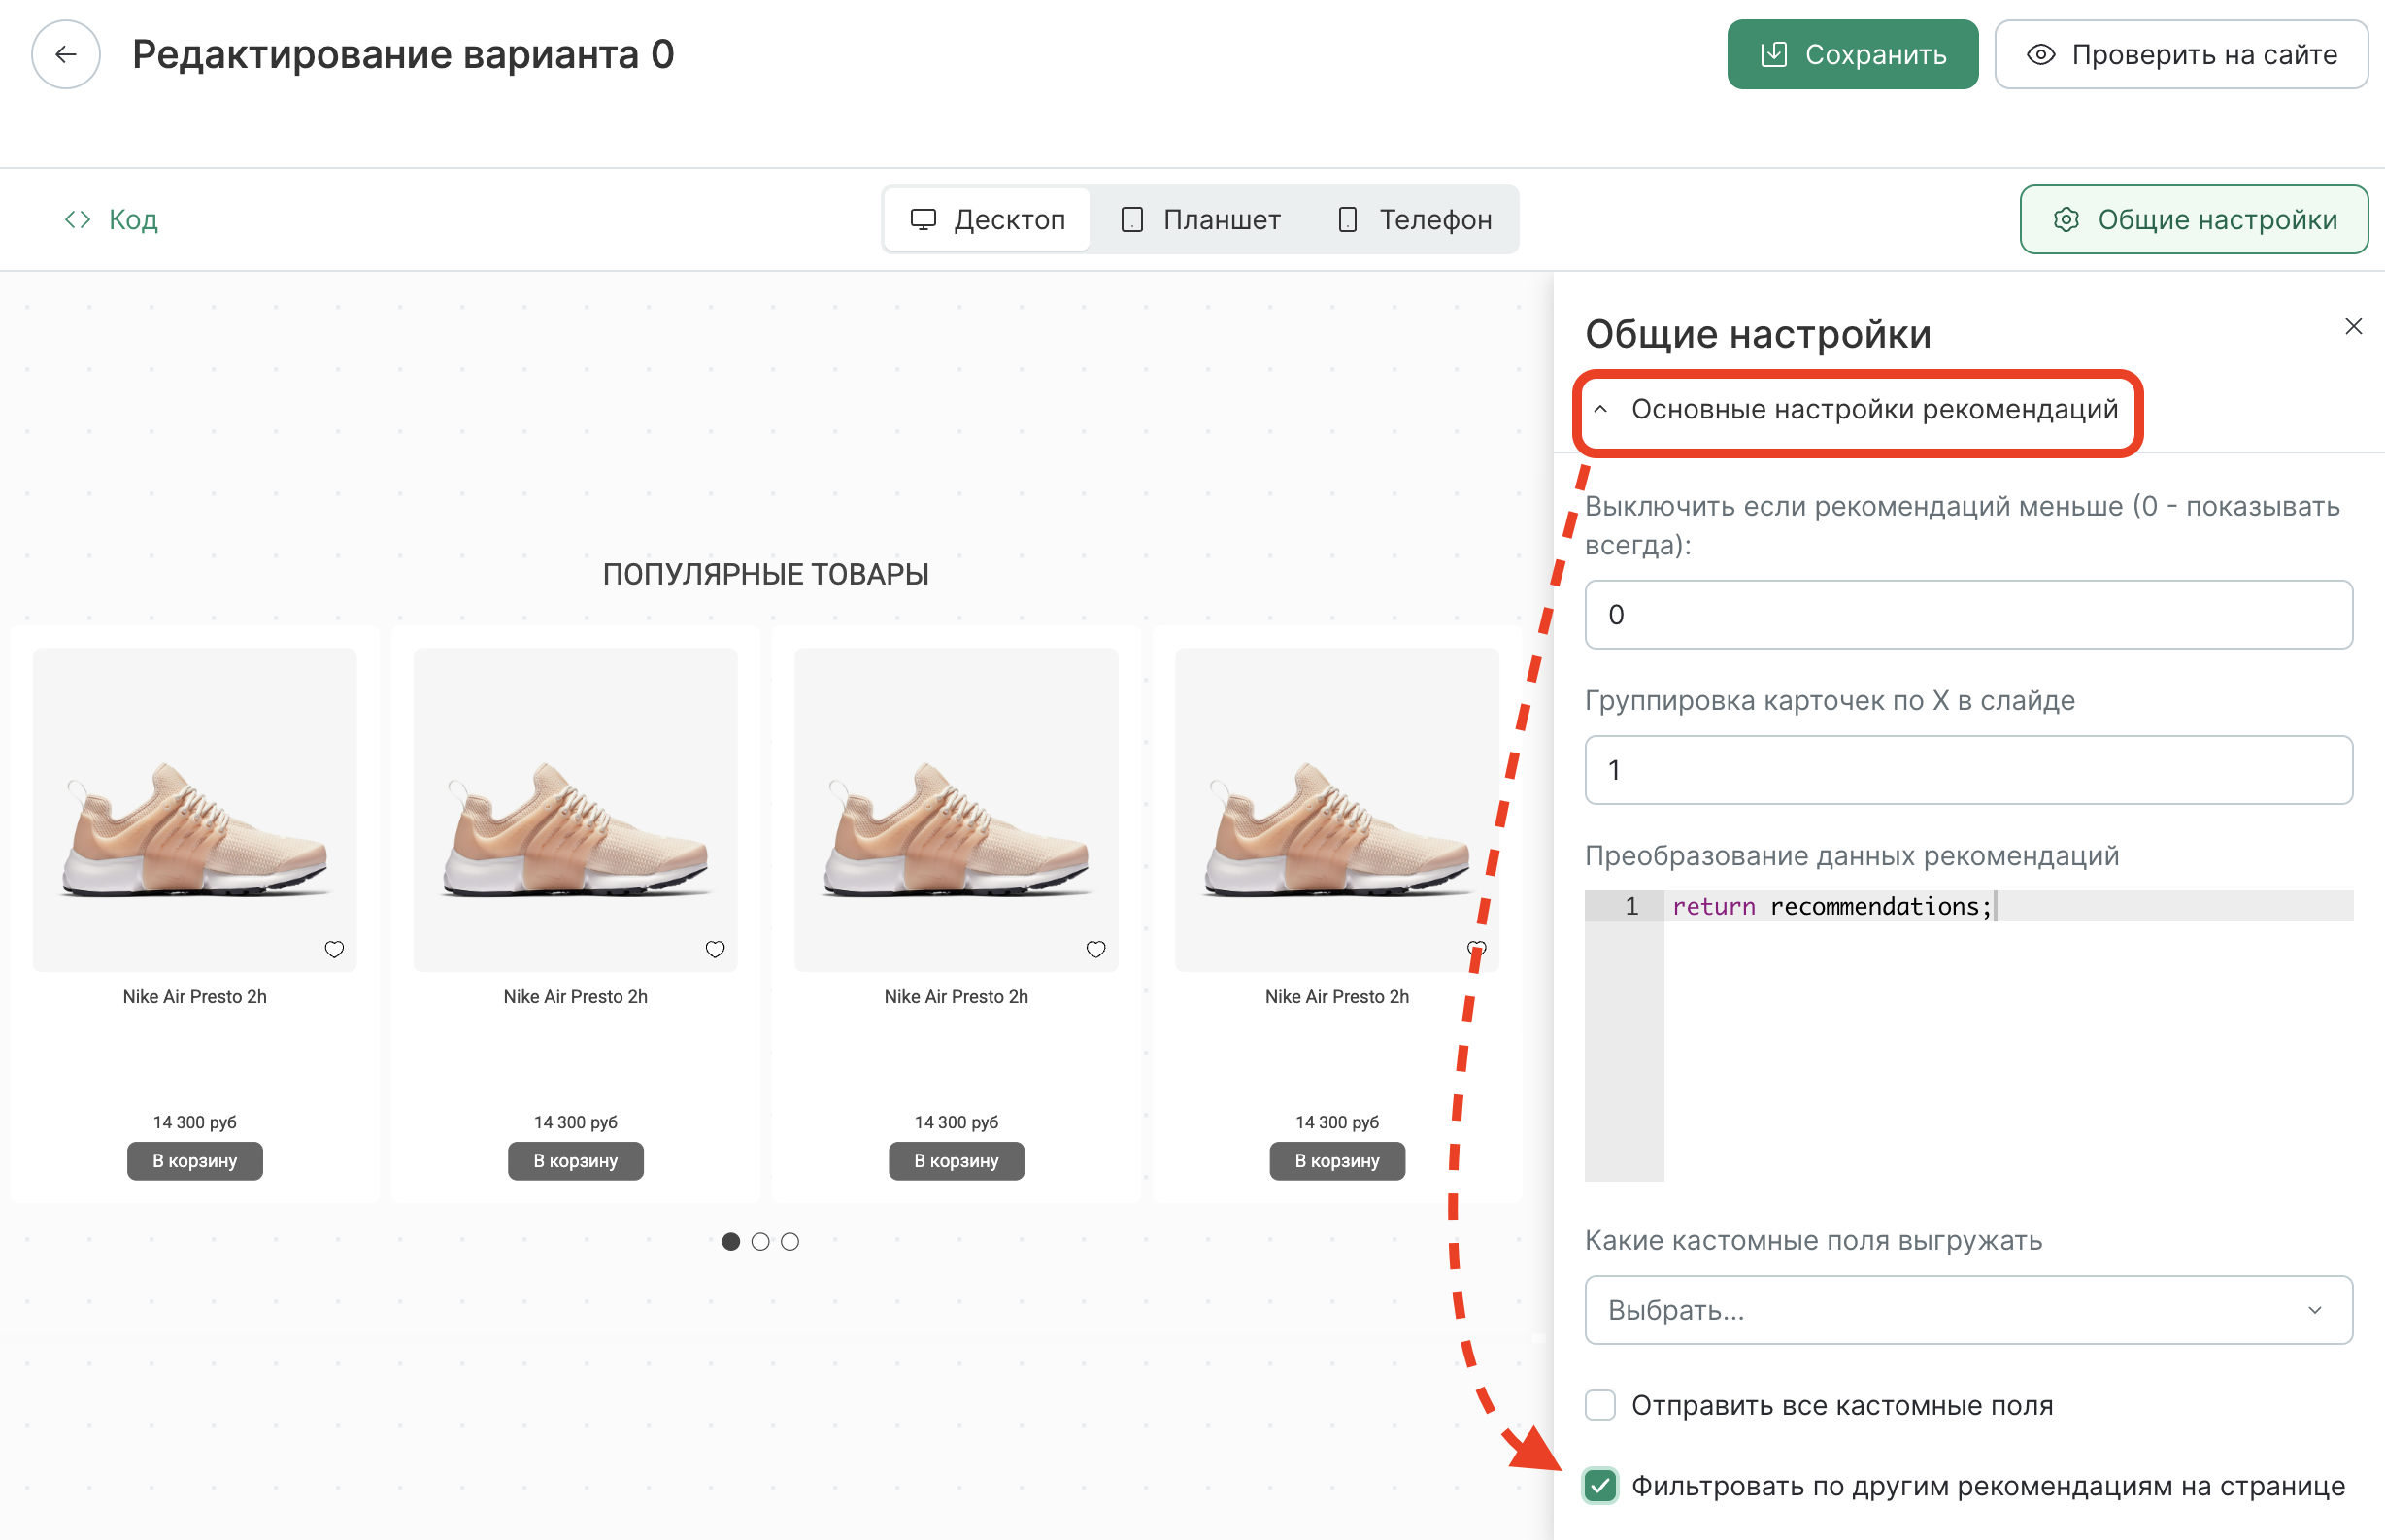Select the Десктоп preview tab
Image resolution: width=2385 pixels, height=1540 pixels.
click(x=988, y=219)
